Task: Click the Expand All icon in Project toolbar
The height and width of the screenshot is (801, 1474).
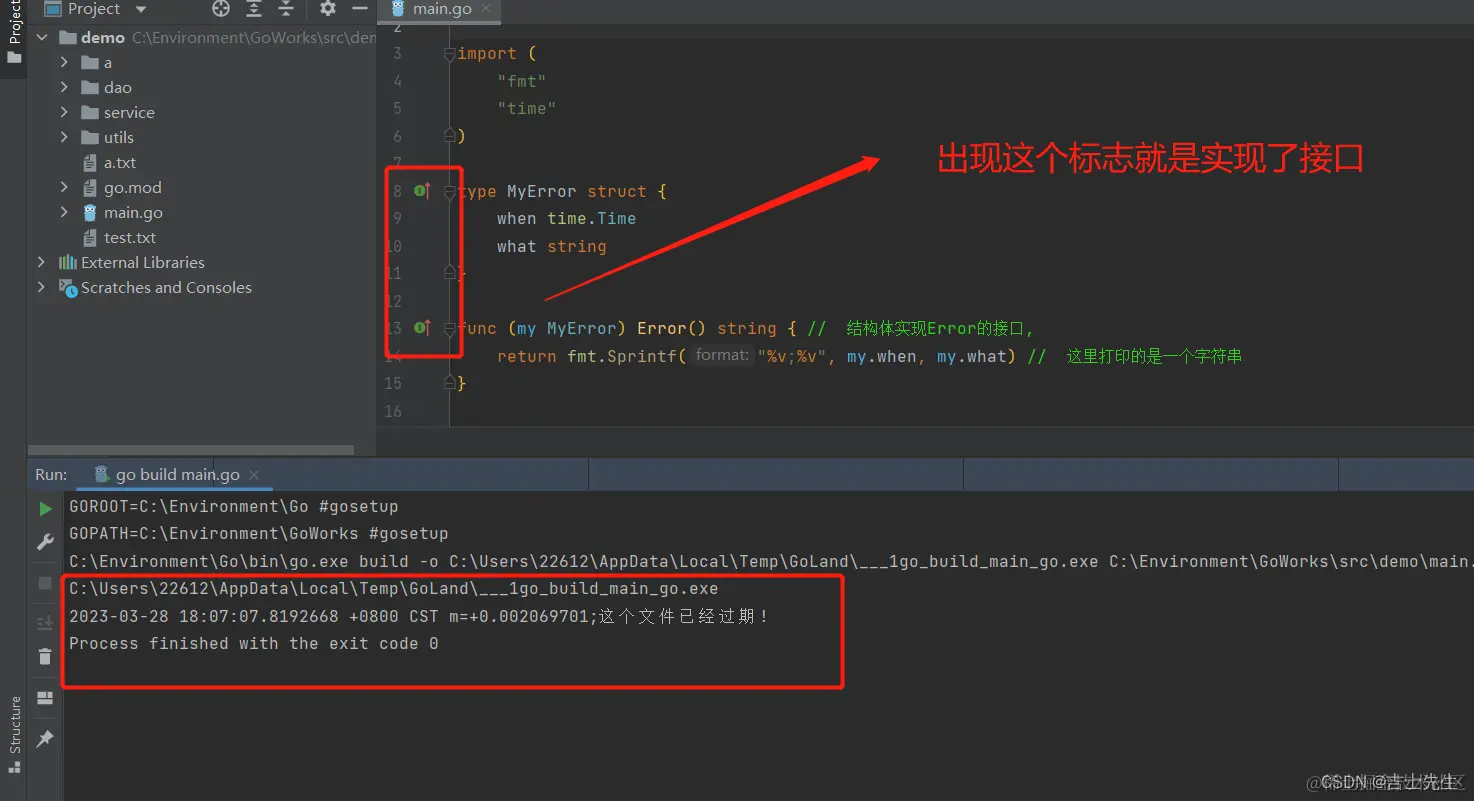Action: pos(254,9)
